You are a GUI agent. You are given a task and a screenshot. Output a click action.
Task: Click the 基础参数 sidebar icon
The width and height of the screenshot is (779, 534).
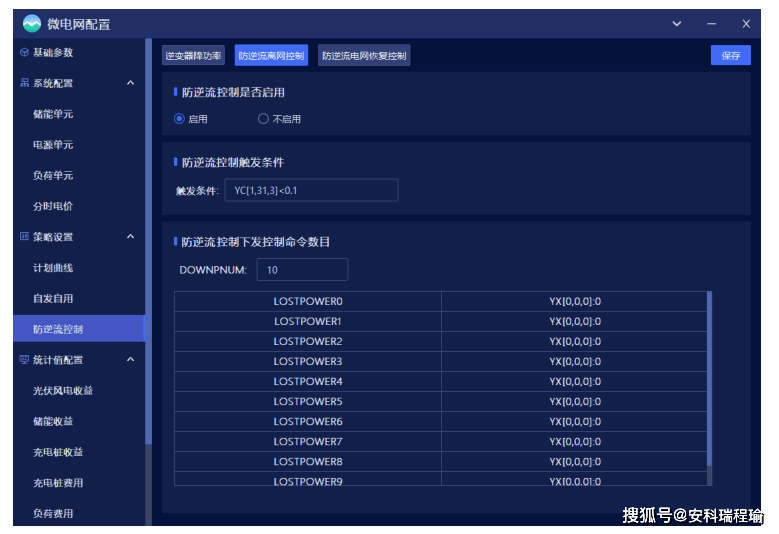[24, 52]
